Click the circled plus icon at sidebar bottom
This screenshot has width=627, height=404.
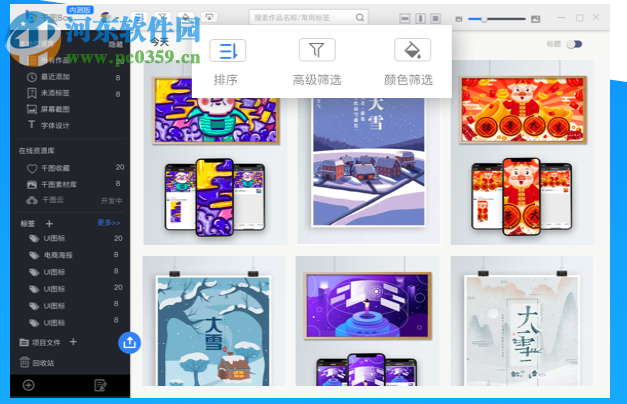coord(28,385)
